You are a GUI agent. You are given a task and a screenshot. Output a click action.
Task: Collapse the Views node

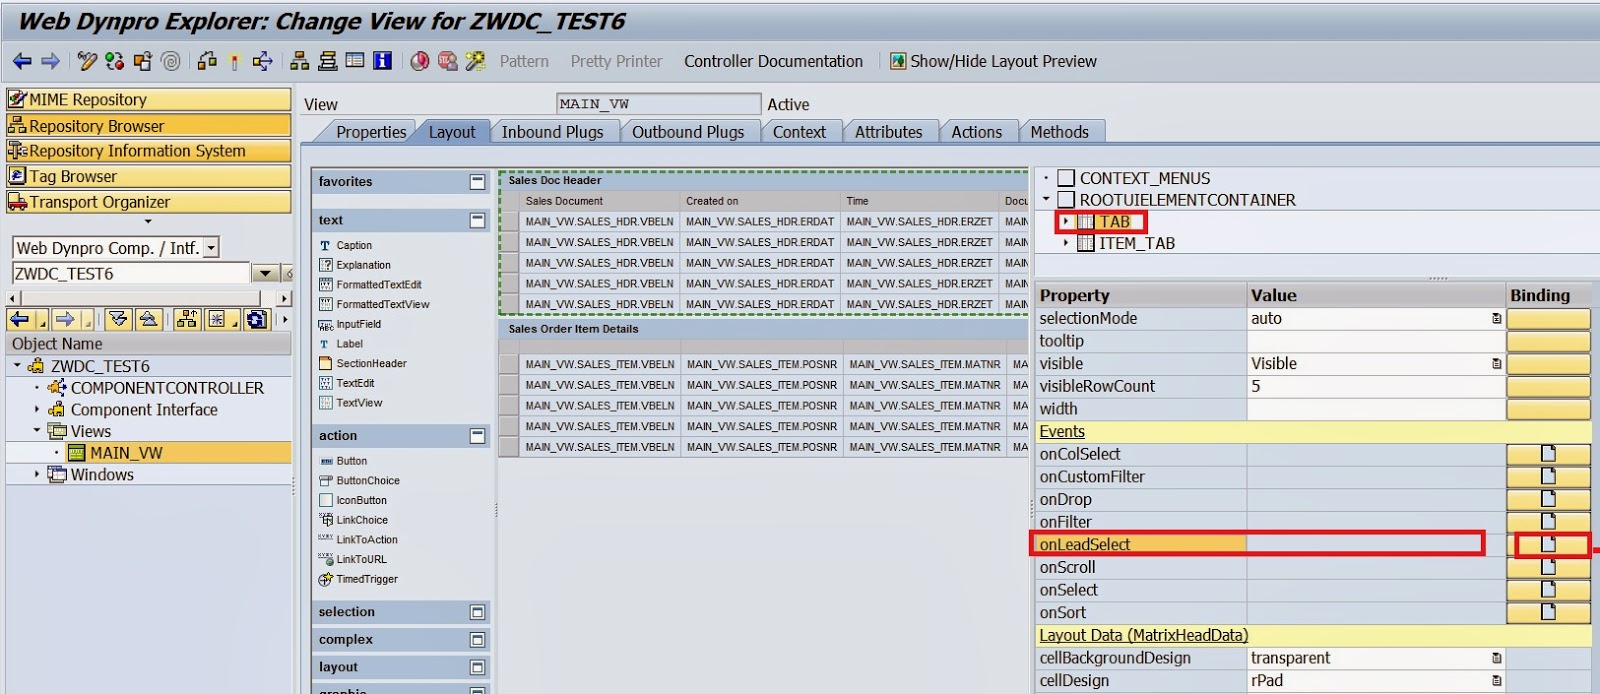37,431
